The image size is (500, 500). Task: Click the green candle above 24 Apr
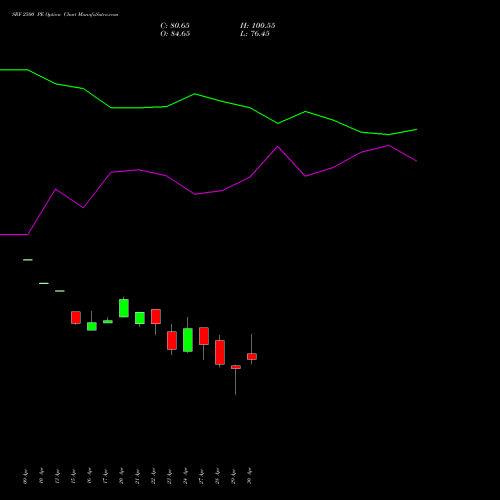pyautogui.click(x=188, y=340)
